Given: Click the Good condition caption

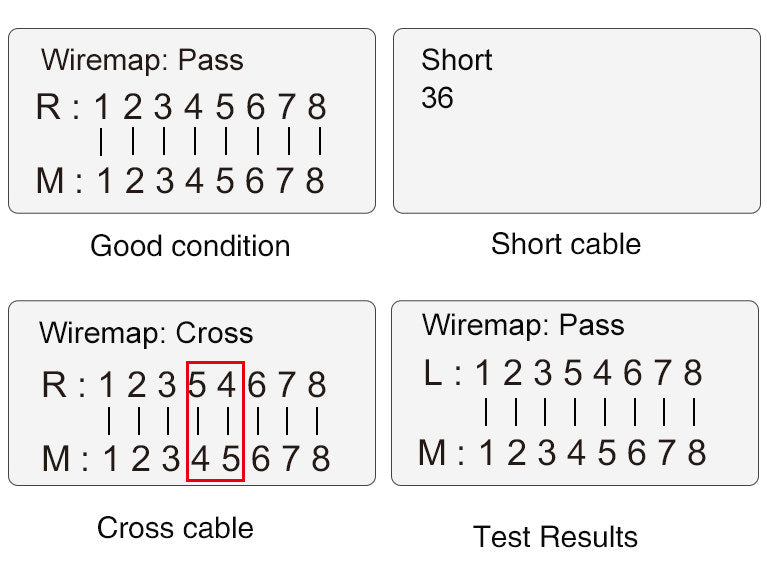Looking at the screenshot, I should (x=190, y=246).
